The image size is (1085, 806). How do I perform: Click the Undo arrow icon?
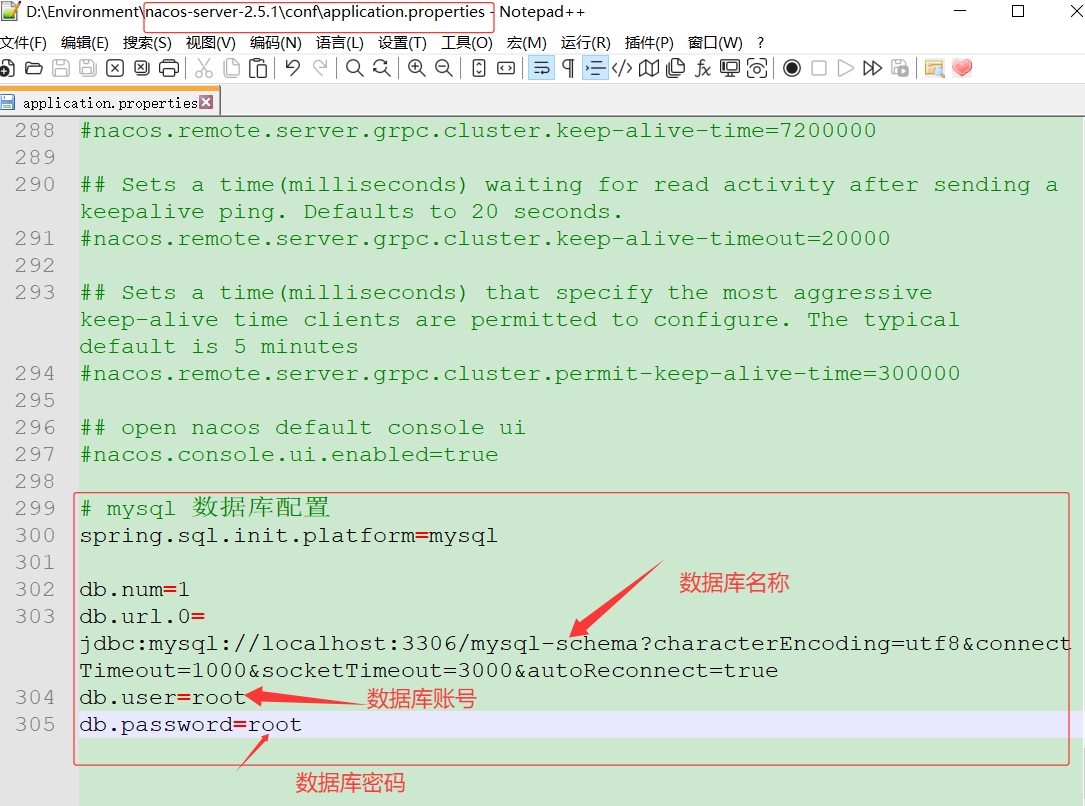(292, 68)
